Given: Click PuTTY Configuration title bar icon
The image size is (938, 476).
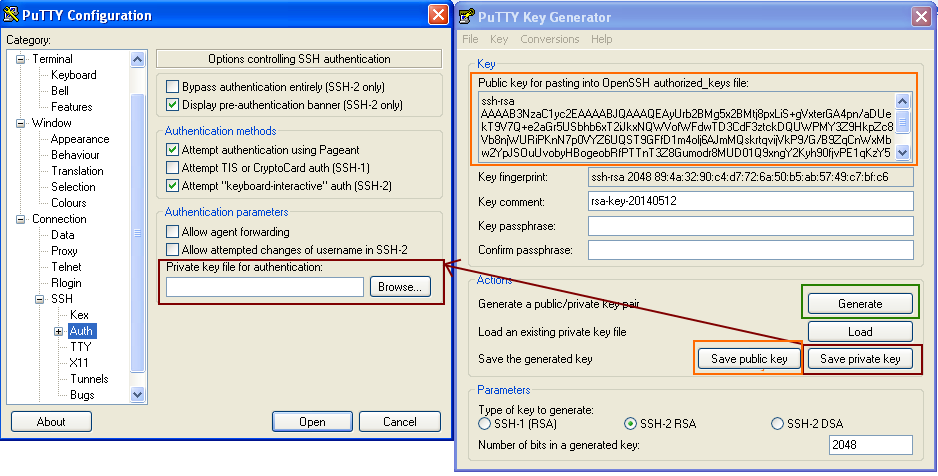Looking at the screenshot, I should click(x=10, y=14).
